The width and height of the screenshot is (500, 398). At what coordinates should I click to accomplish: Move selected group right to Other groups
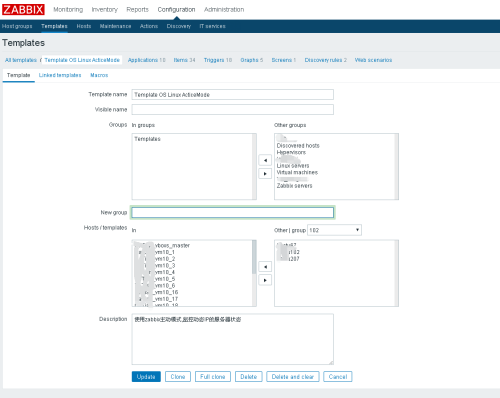tap(265, 174)
